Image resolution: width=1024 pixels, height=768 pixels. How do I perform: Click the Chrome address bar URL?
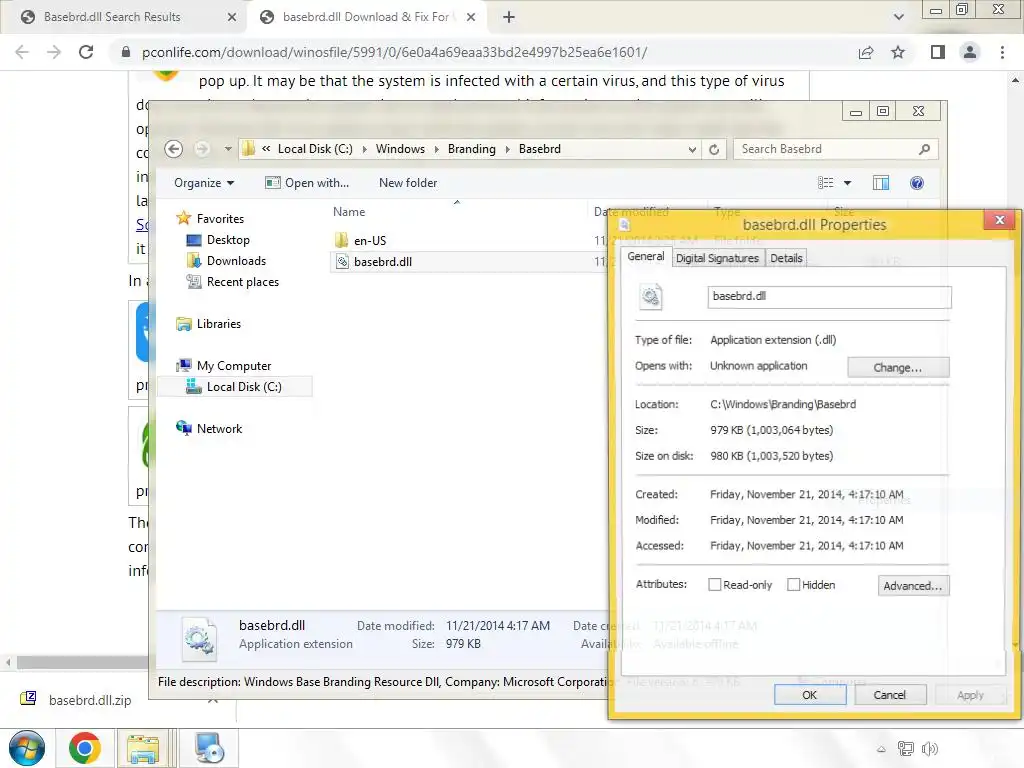pos(394,52)
